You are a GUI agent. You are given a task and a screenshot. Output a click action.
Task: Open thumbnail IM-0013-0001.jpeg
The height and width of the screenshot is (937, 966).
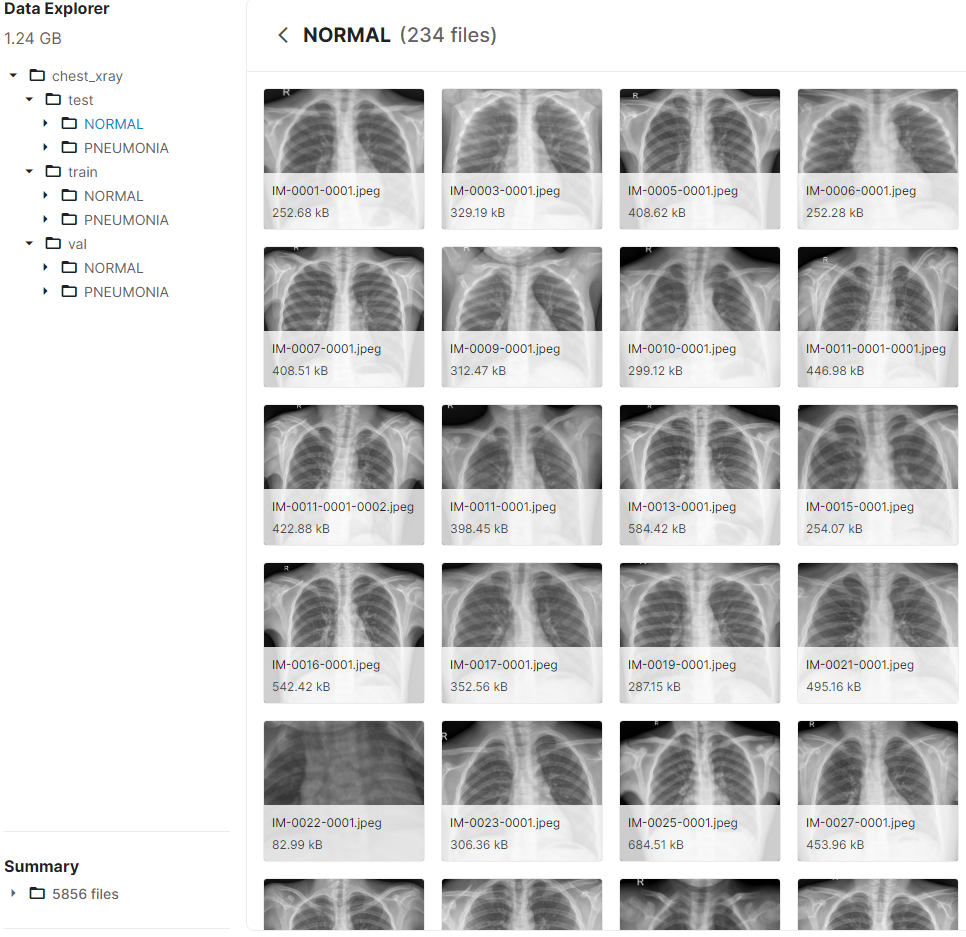click(700, 475)
